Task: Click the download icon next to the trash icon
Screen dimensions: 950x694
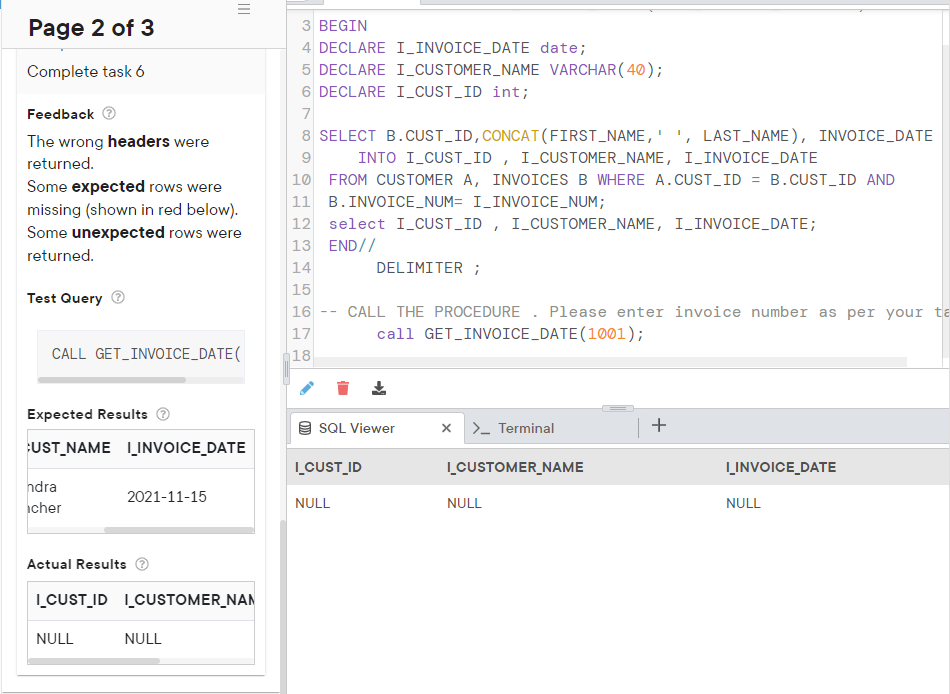Action: pos(379,388)
